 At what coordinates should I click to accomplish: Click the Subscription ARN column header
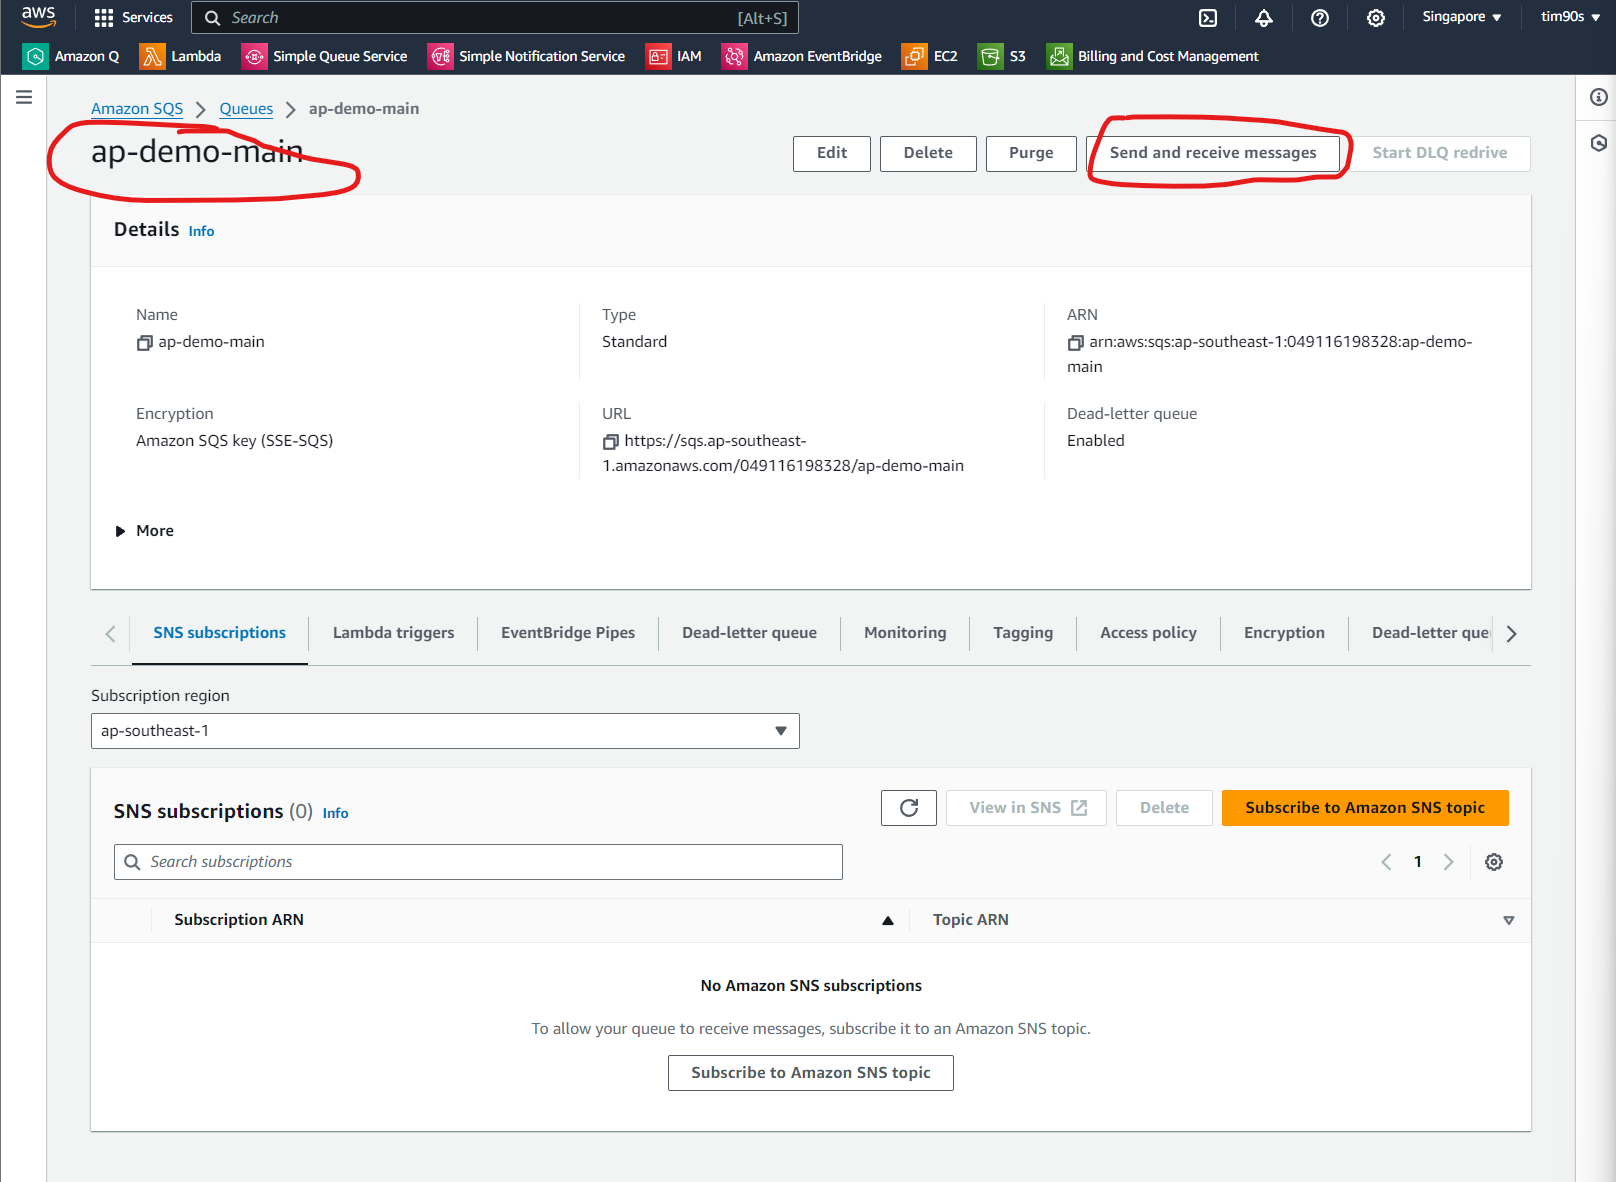(x=239, y=920)
